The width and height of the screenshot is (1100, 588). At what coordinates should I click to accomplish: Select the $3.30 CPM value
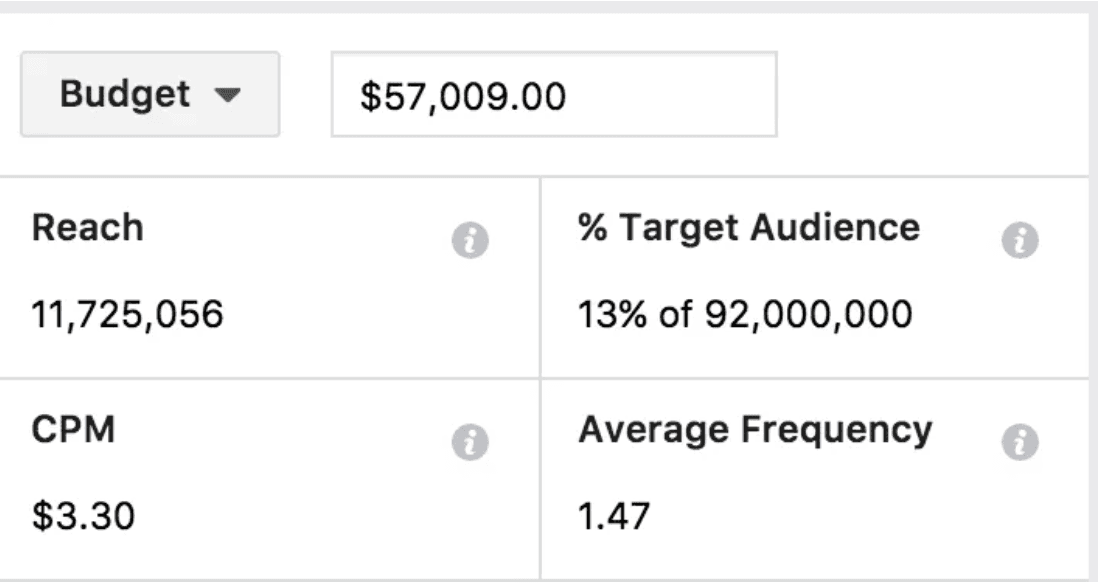(83, 516)
